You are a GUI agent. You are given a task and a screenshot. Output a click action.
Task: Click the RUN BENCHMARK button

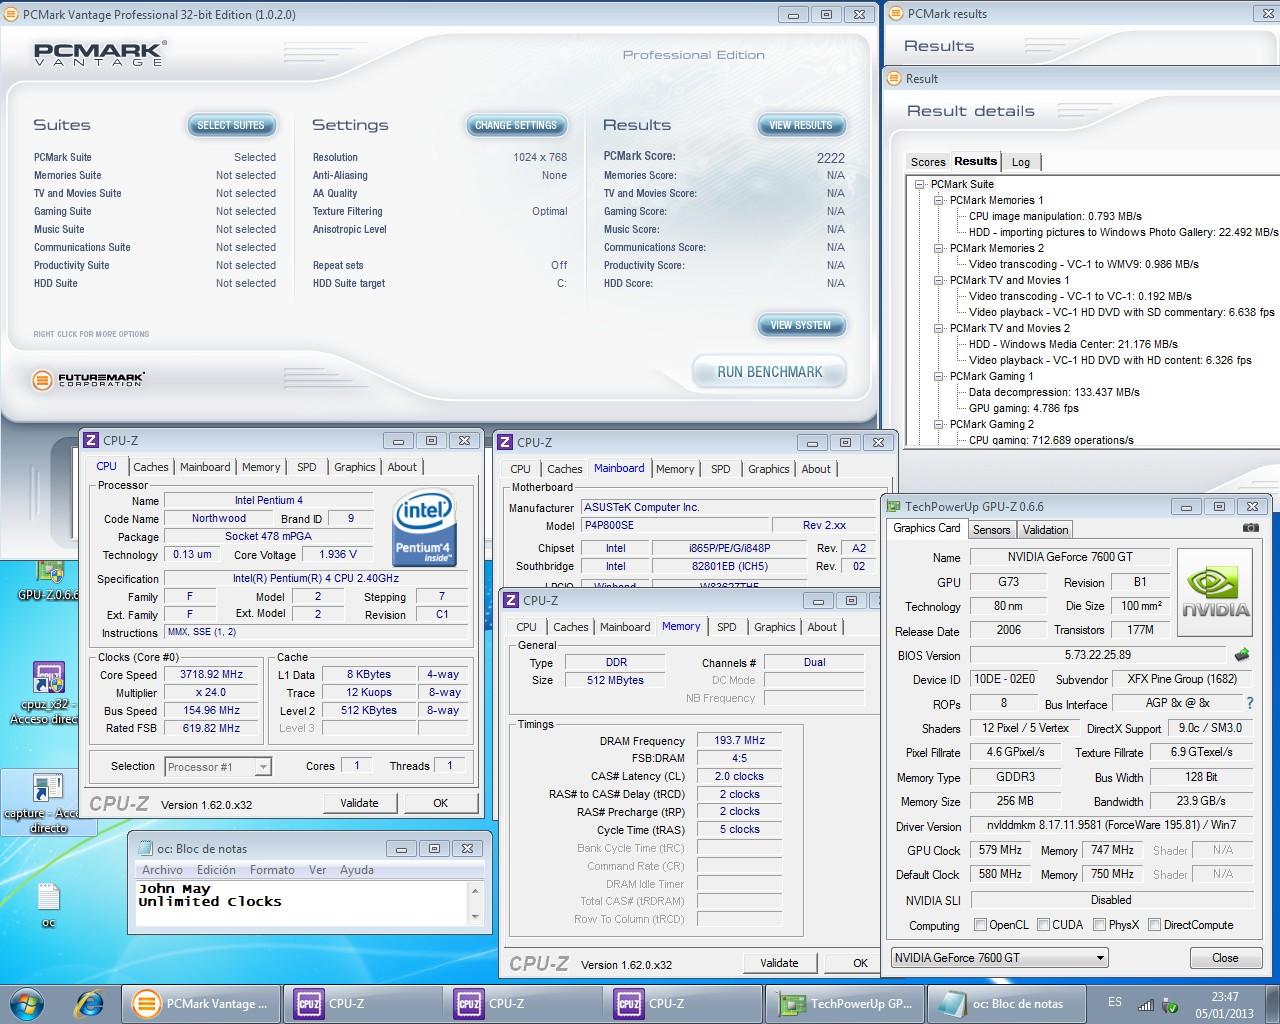[769, 372]
